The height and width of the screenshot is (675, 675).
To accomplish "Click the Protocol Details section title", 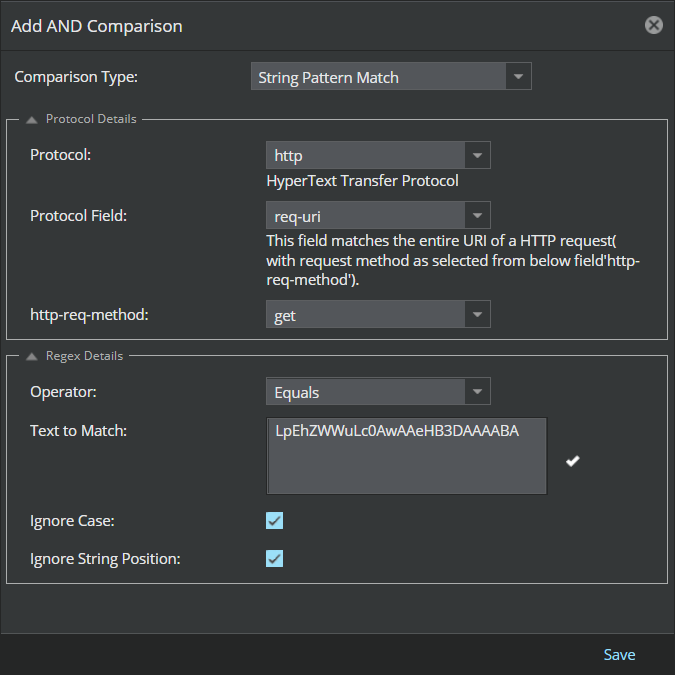I will pos(91,119).
